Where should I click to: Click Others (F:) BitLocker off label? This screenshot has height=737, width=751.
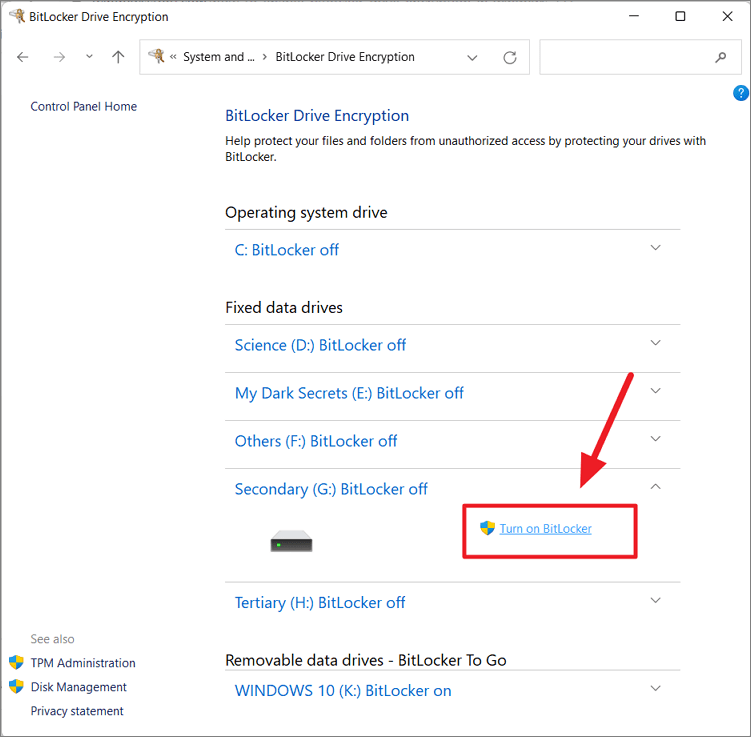click(316, 441)
